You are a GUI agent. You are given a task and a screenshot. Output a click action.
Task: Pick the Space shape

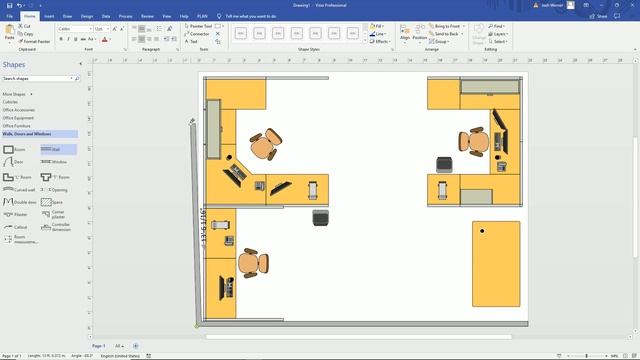point(52,202)
